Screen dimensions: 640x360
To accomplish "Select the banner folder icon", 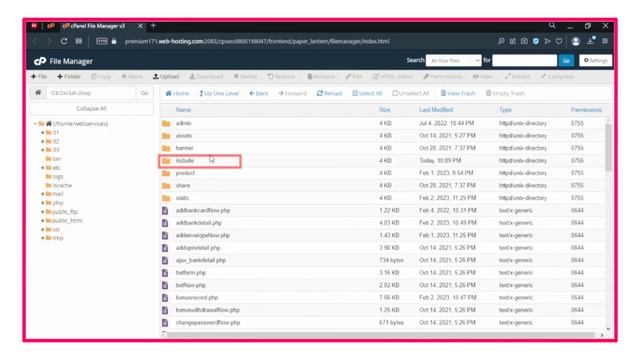I will pos(166,148).
